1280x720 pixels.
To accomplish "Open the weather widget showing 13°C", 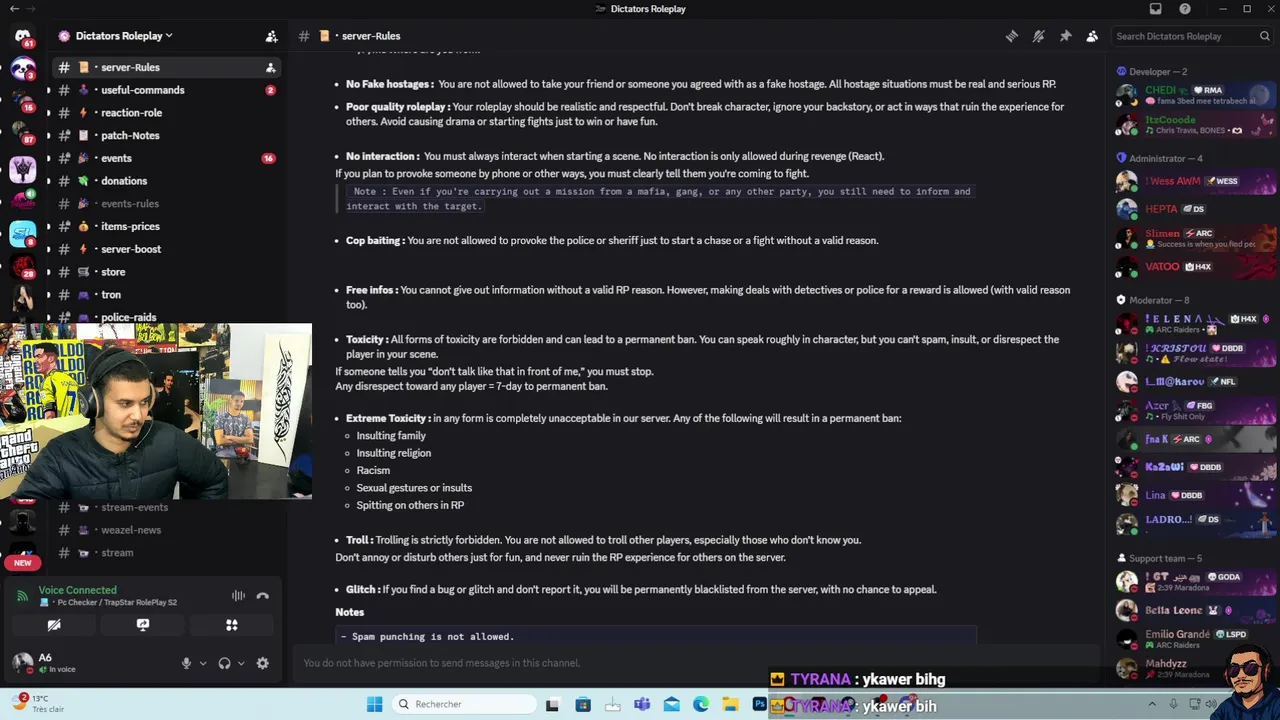I will coord(38,703).
